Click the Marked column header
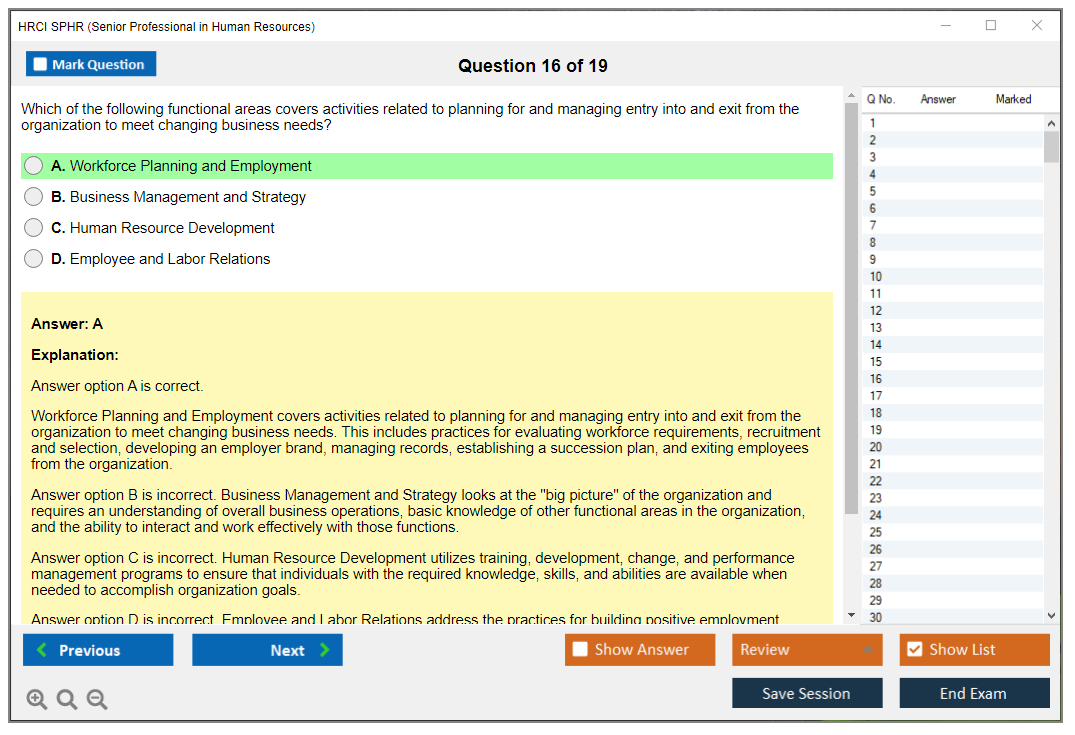The image size is (1075, 735). (1013, 99)
